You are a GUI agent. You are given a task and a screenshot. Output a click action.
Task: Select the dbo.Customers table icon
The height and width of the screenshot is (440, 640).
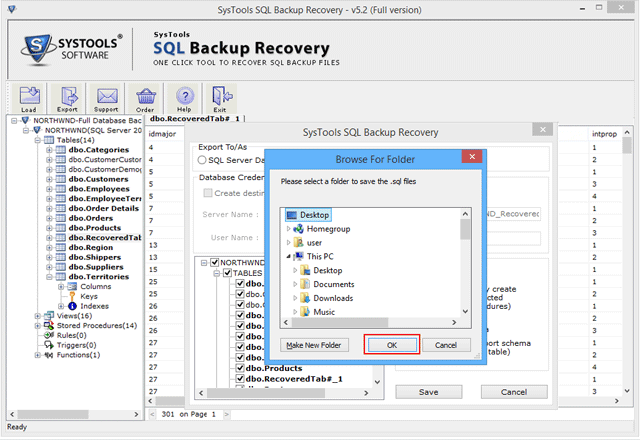(x=60, y=179)
